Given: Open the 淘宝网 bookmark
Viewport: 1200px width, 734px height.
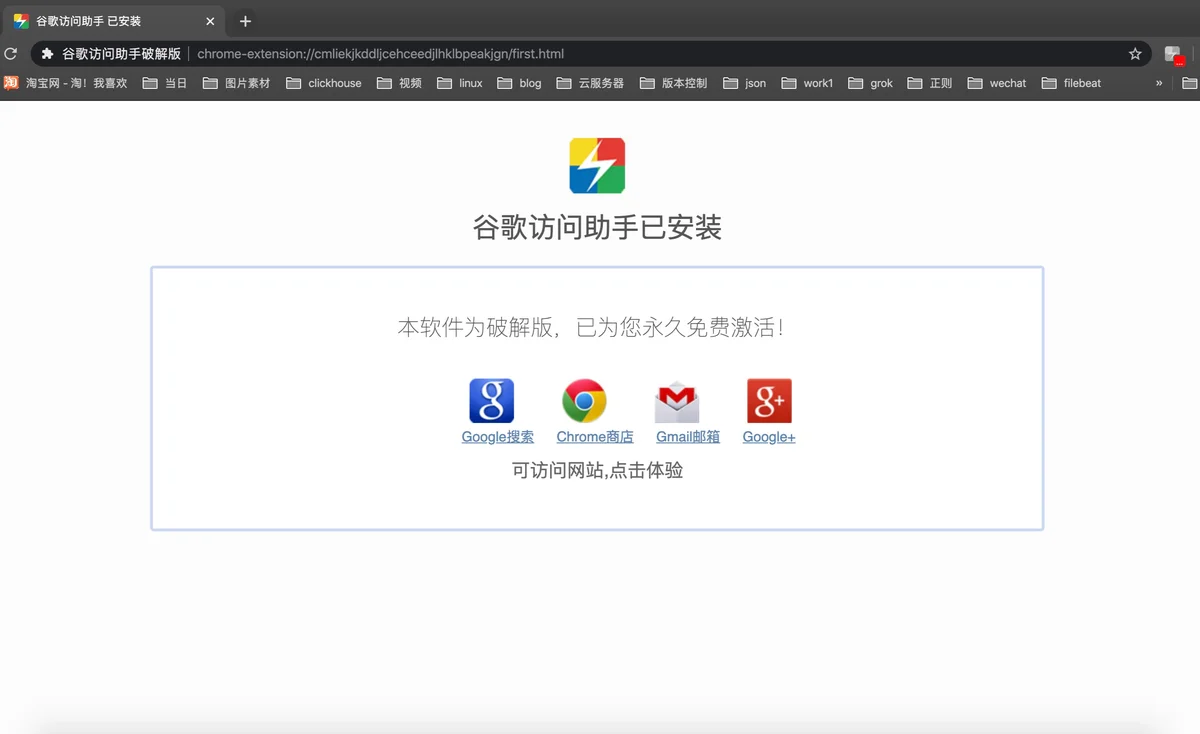Looking at the screenshot, I should click(66, 83).
